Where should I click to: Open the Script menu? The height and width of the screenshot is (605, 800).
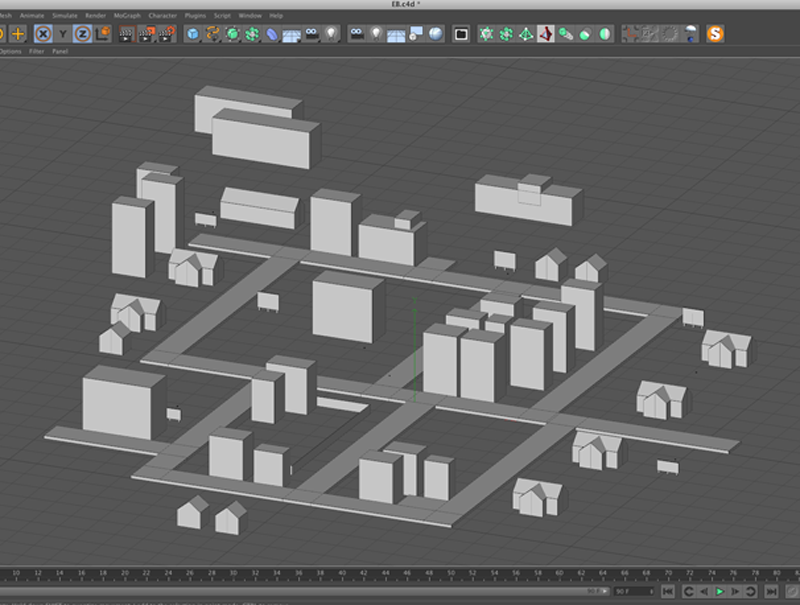tap(222, 16)
